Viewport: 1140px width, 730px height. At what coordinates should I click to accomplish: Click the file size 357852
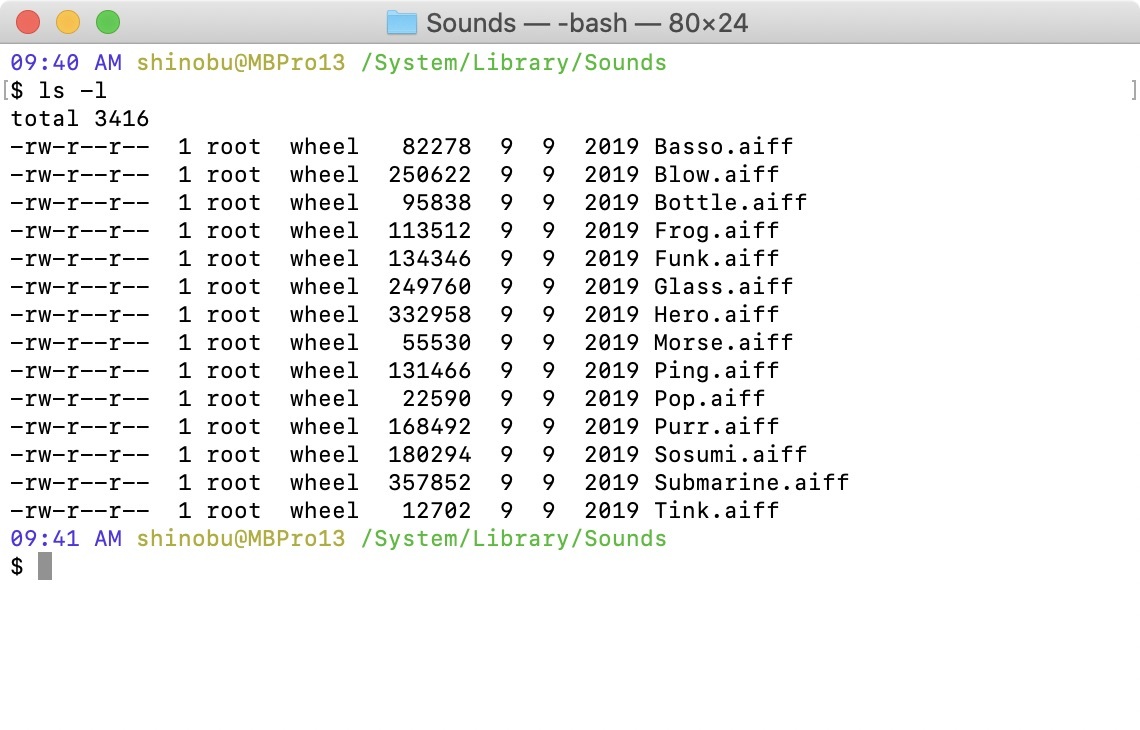(x=430, y=483)
